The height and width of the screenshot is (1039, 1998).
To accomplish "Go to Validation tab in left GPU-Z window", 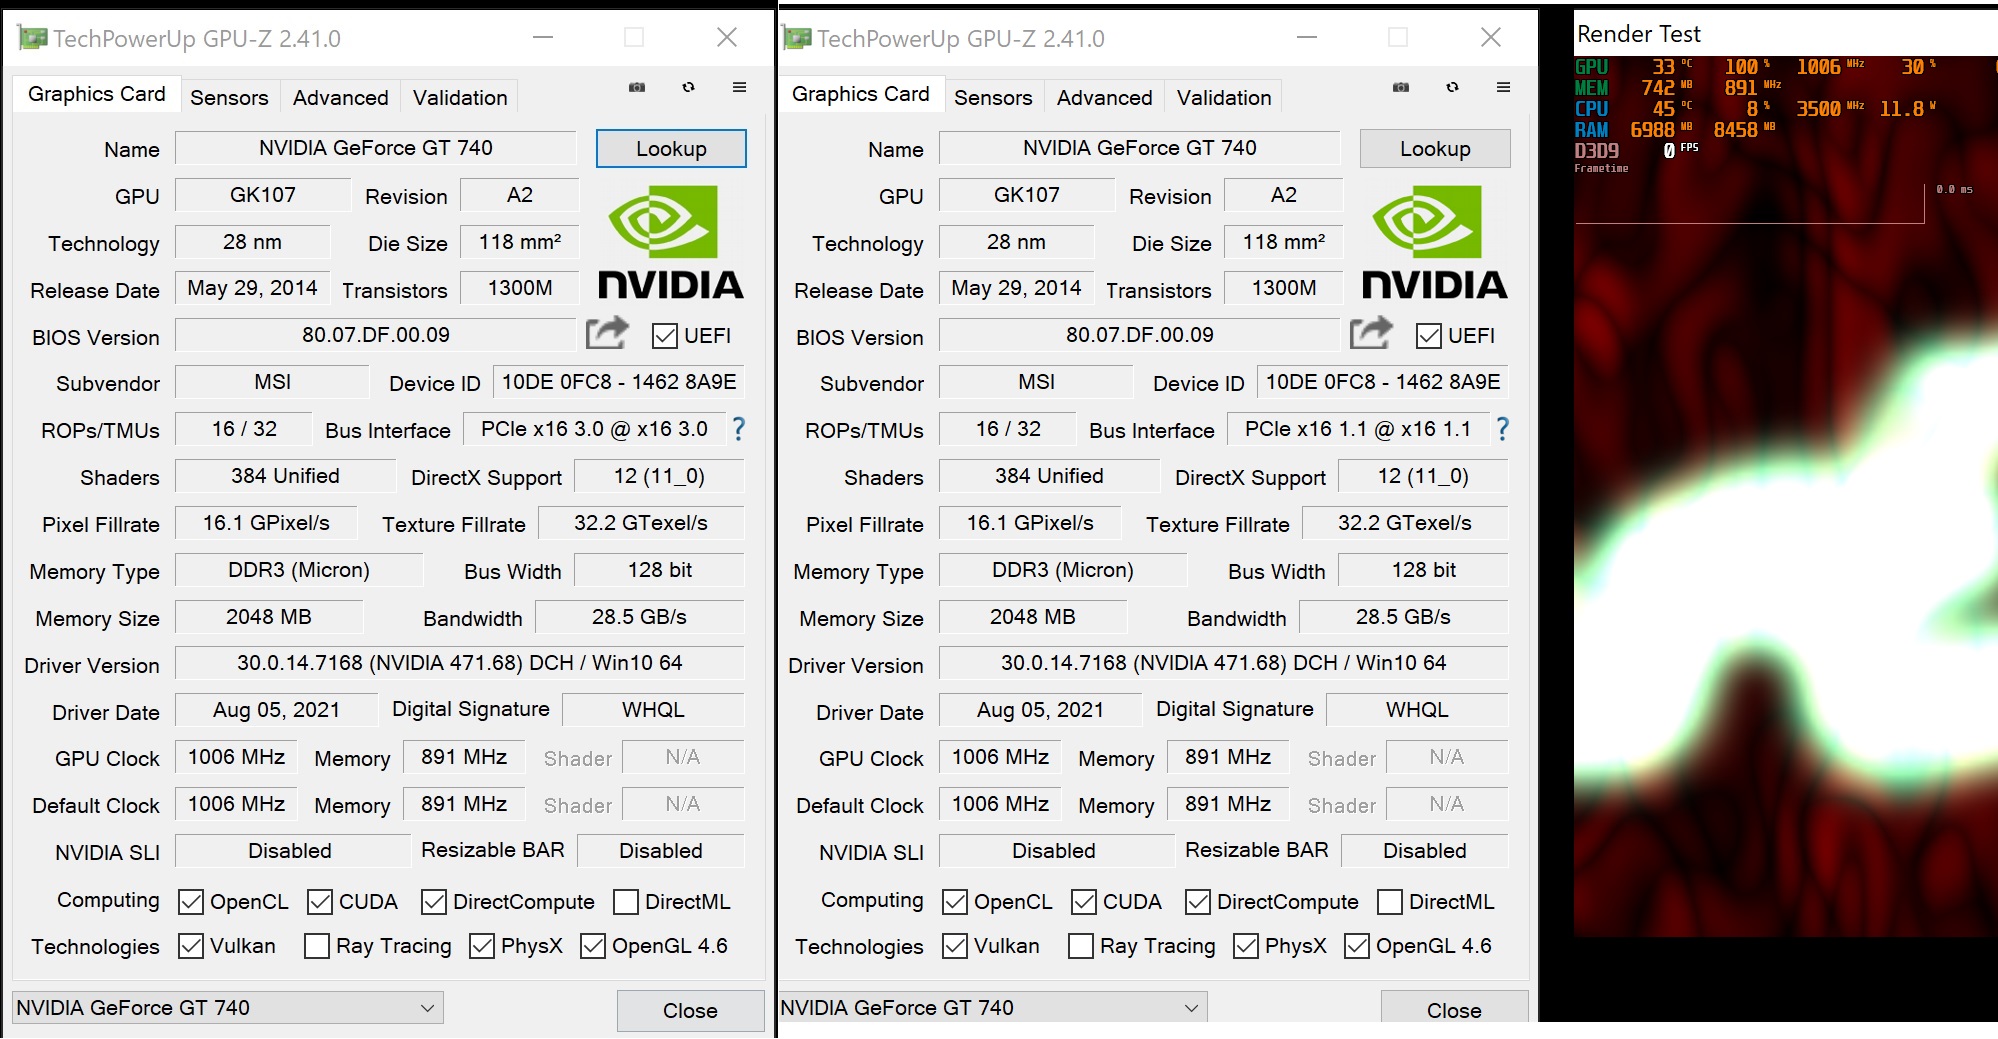I will (x=460, y=97).
